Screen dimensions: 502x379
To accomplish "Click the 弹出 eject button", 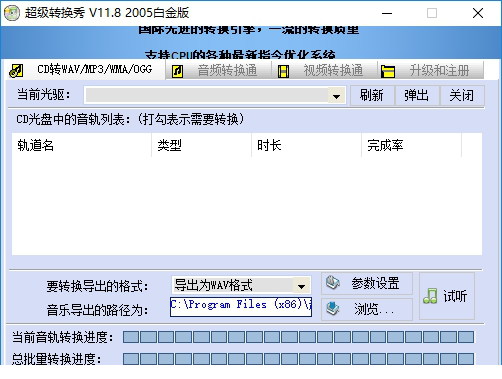I will point(417,95).
